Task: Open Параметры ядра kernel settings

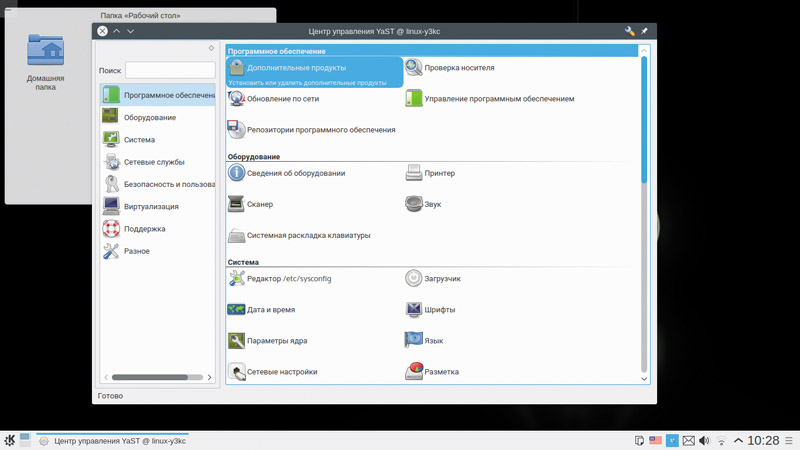Action: (267, 341)
